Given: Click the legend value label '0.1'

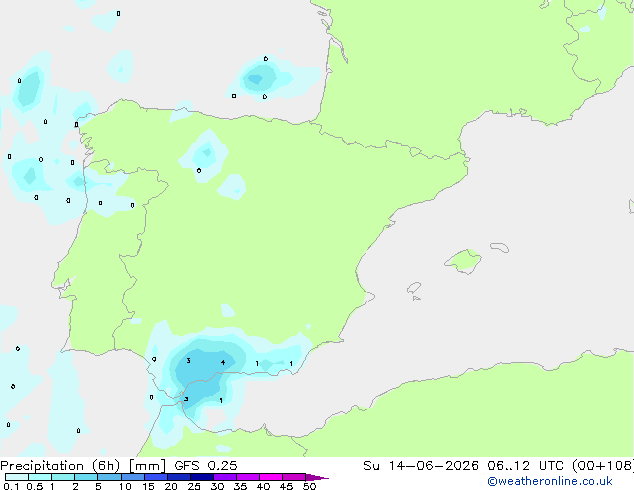Looking at the screenshot, I should (x=11, y=486).
